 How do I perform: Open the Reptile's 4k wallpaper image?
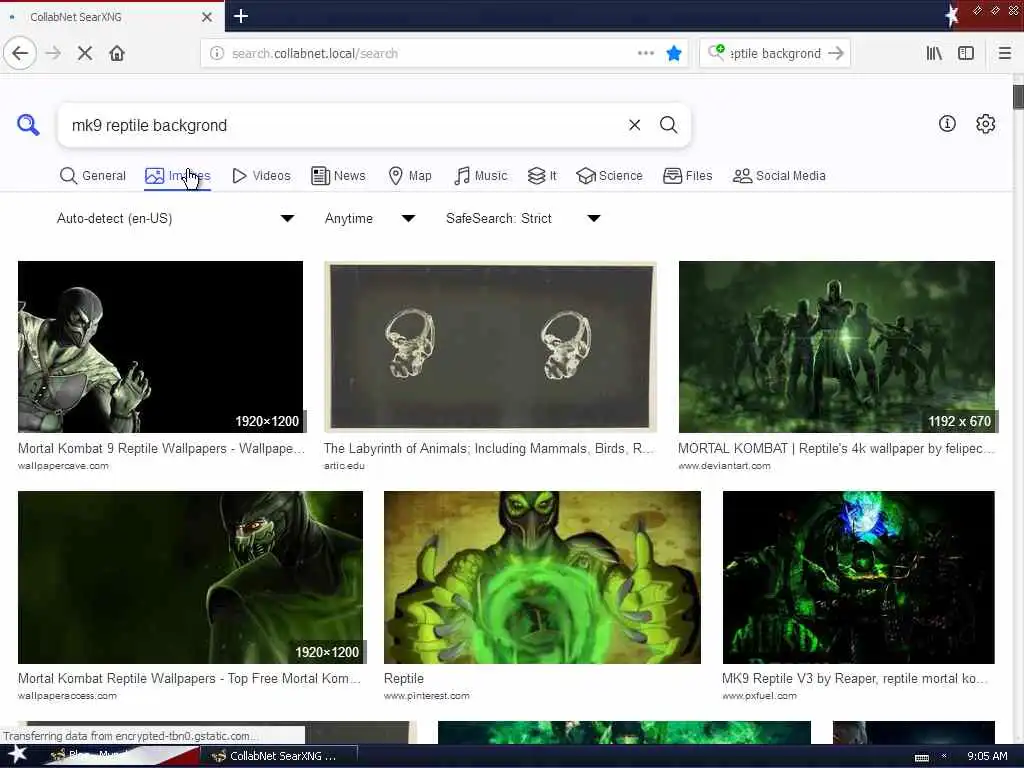837,347
